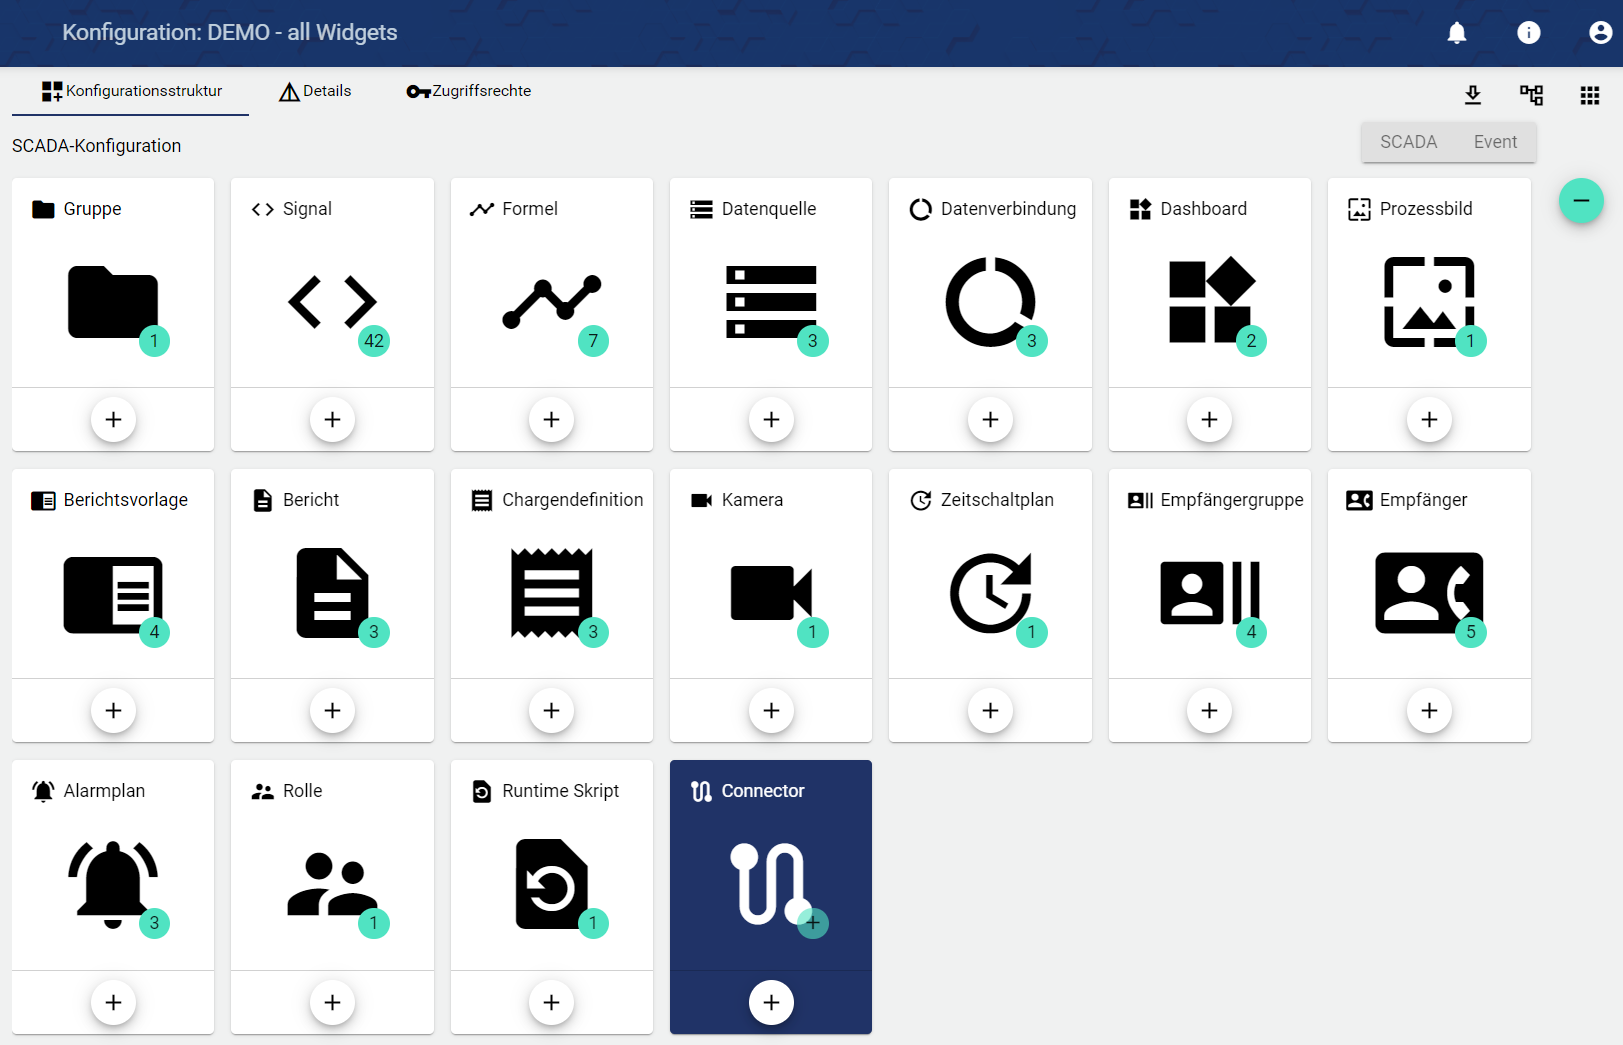Image resolution: width=1623 pixels, height=1045 pixels.
Task: Switch to the Details tab
Action: [315, 91]
